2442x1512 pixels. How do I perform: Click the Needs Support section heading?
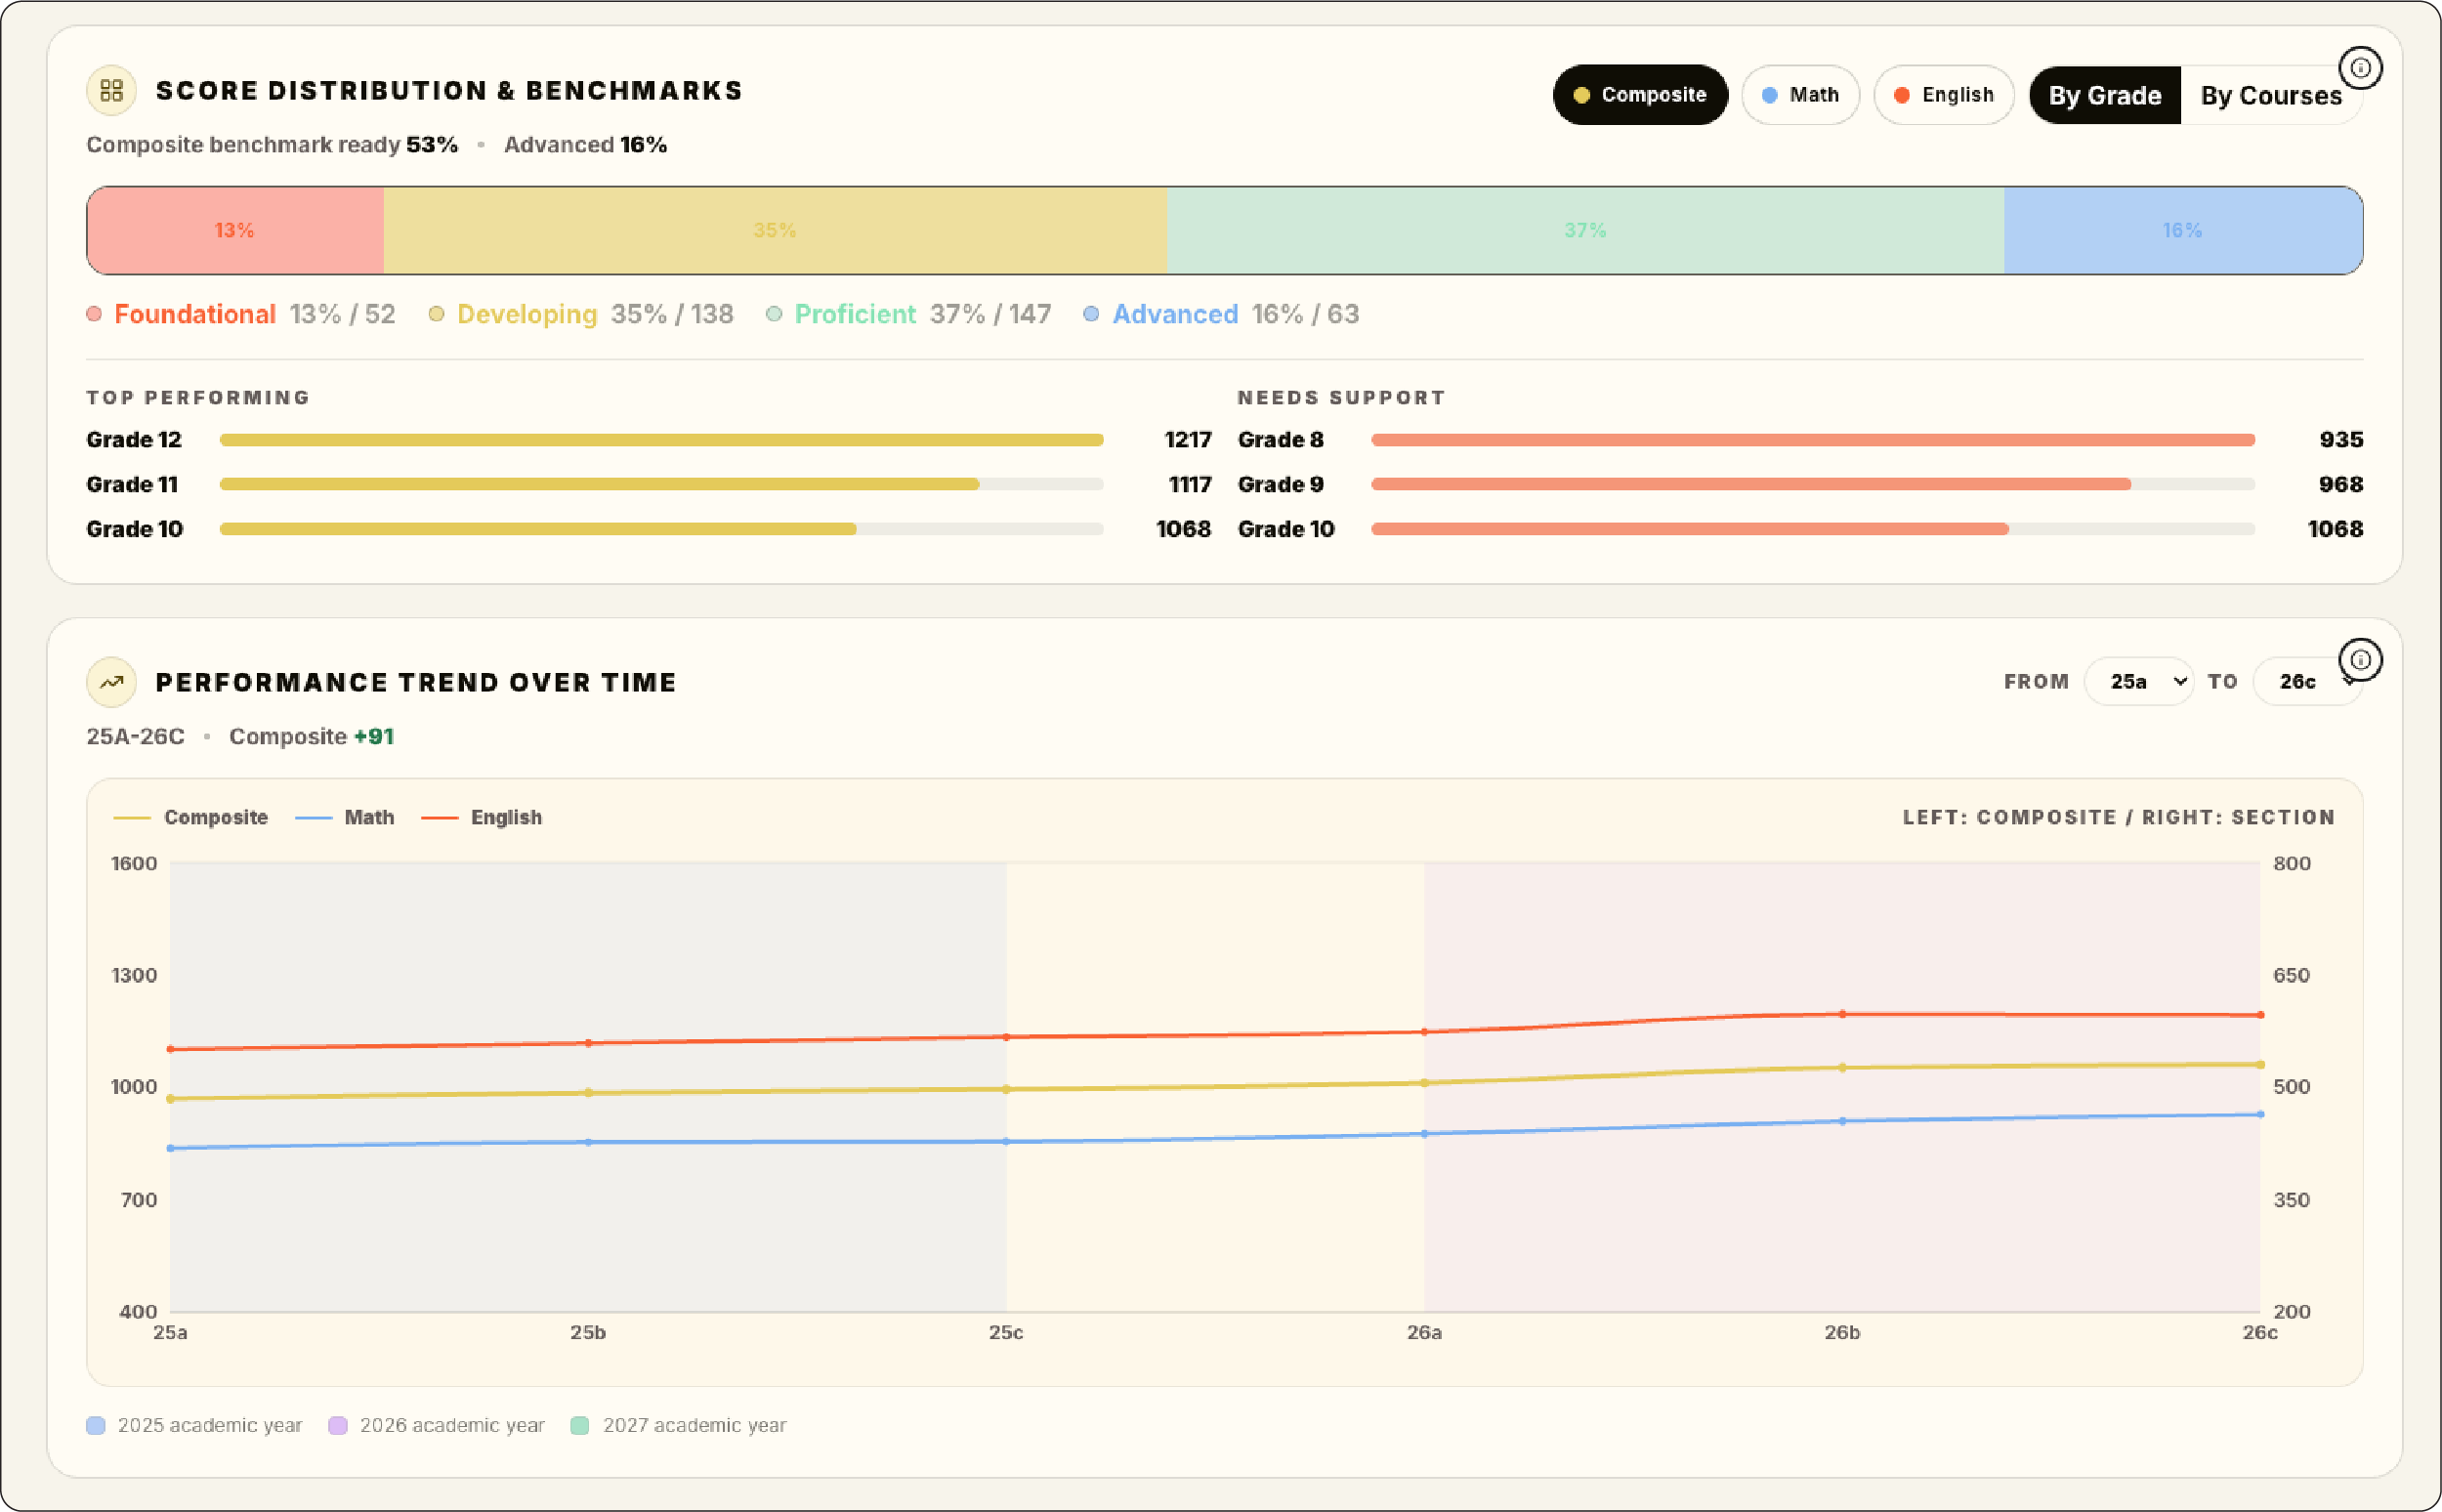coord(1341,398)
